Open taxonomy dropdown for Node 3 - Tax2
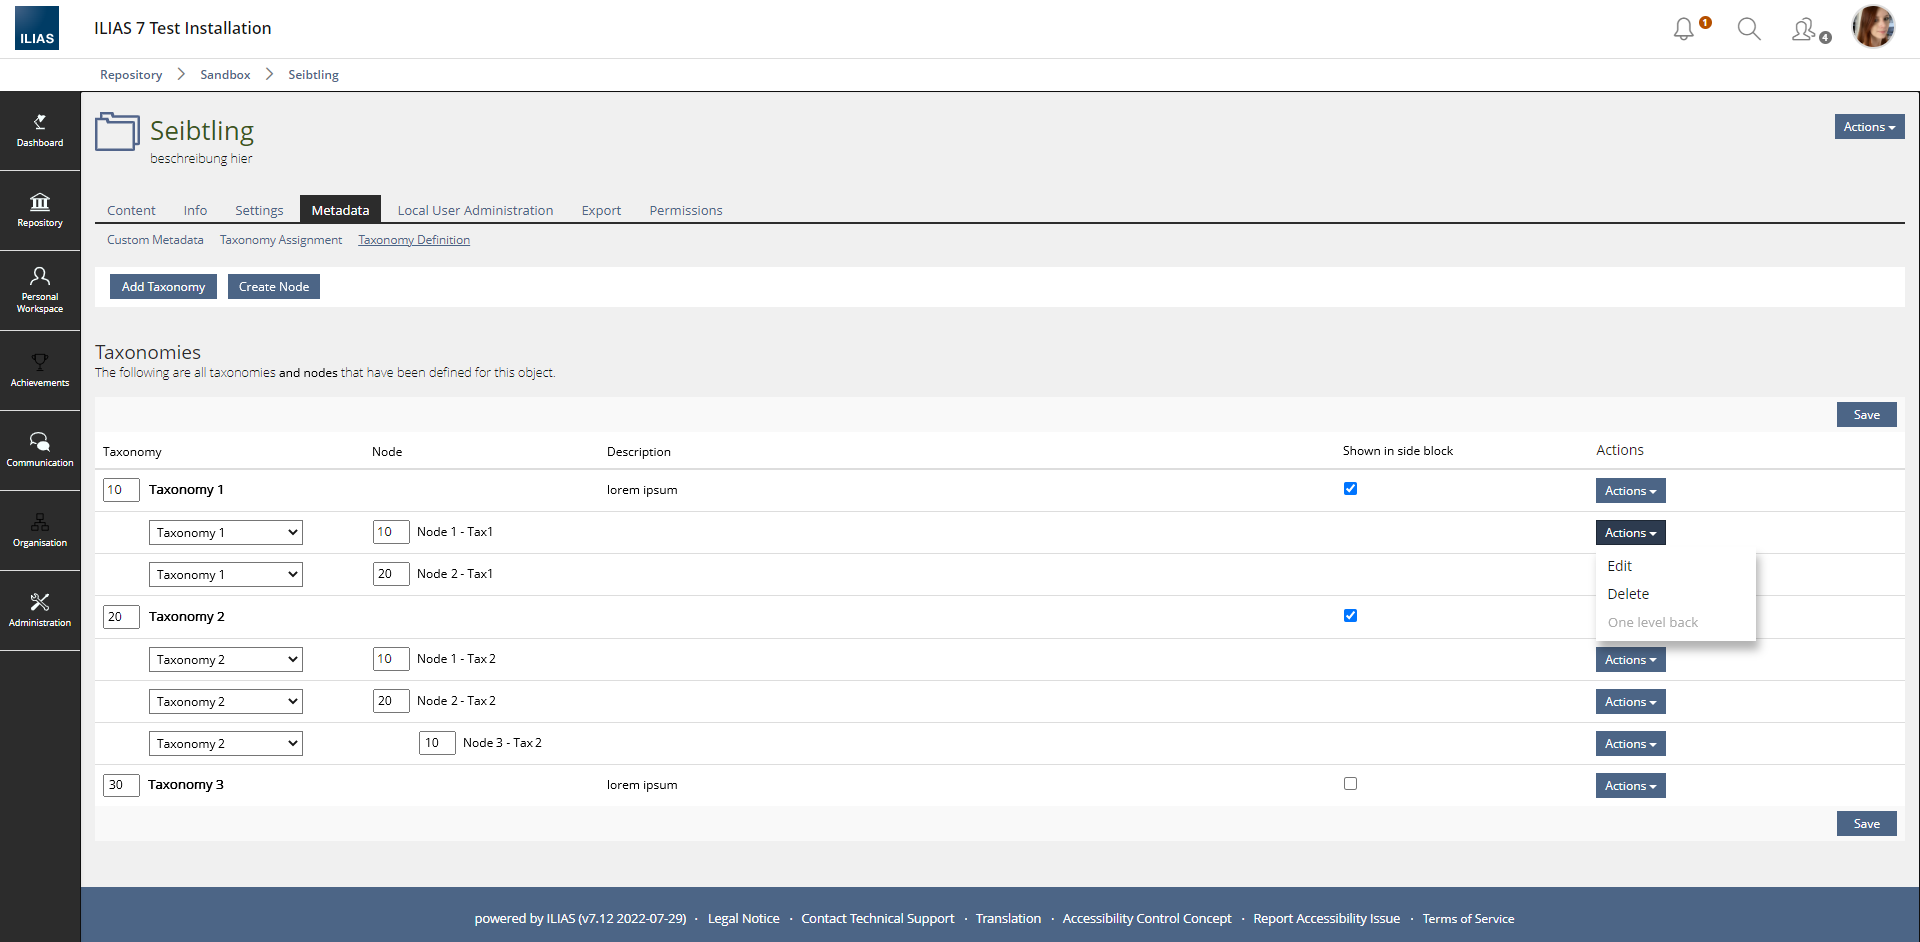Image resolution: width=1920 pixels, height=942 pixels. tap(226, 744)
